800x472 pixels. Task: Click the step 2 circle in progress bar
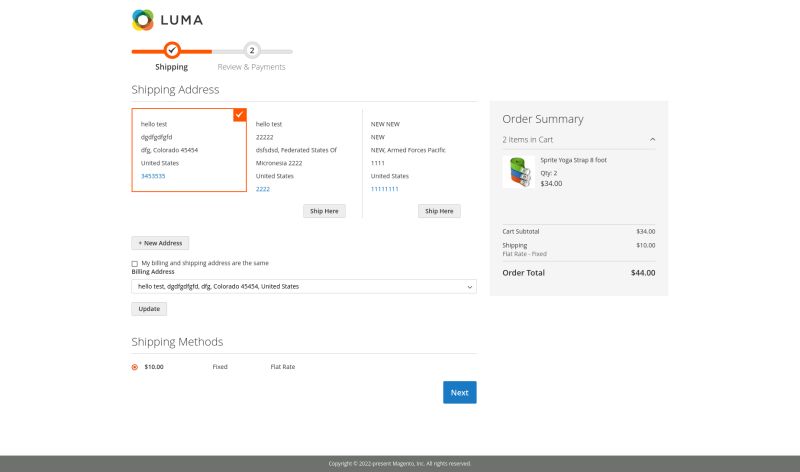tap(252, 50)
